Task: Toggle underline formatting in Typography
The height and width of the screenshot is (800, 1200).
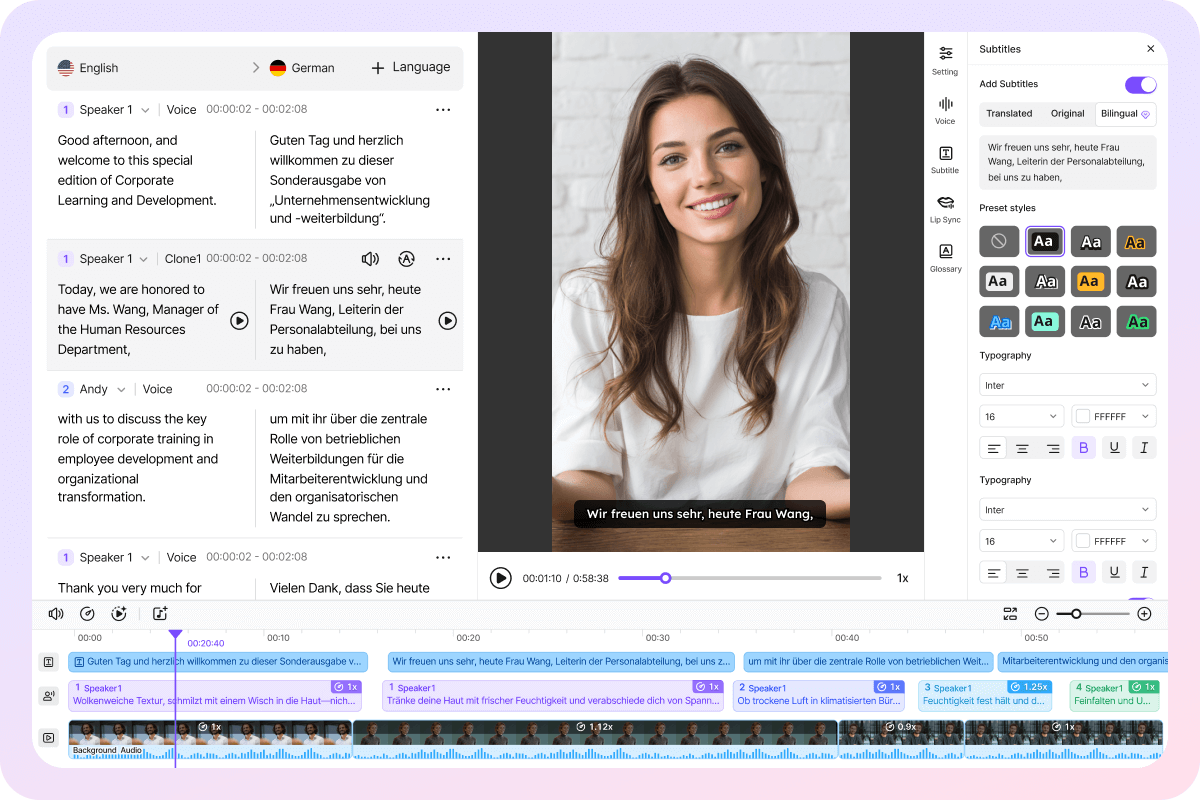Action: pos(1112,447)
